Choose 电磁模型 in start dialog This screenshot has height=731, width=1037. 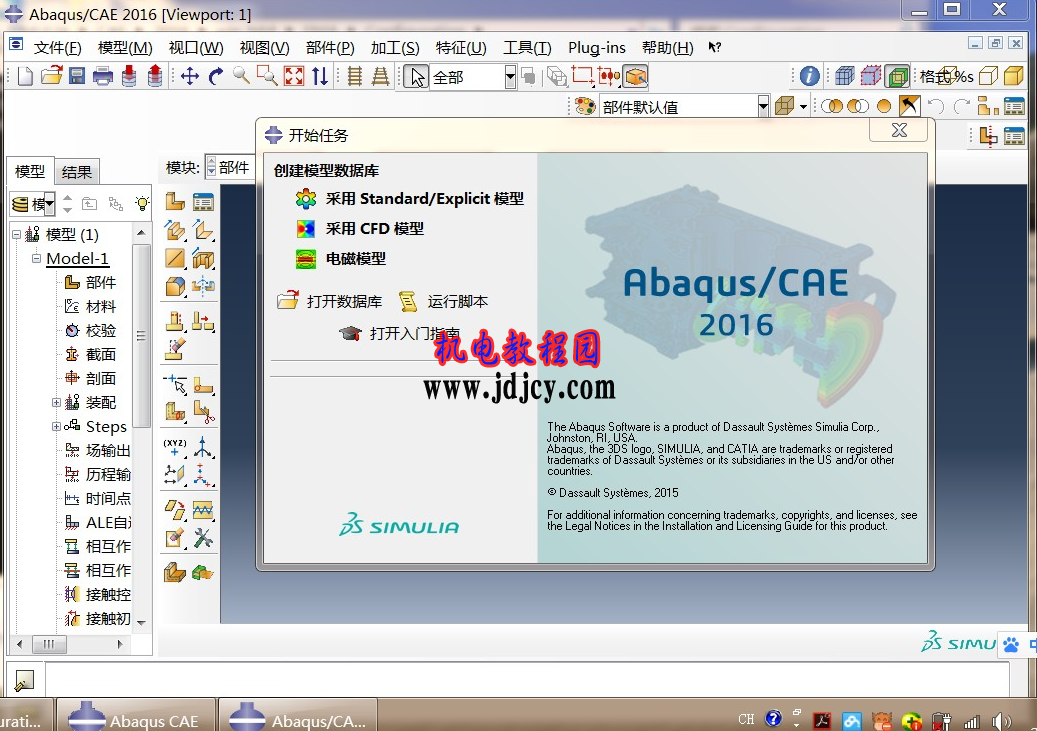[356, 259]
